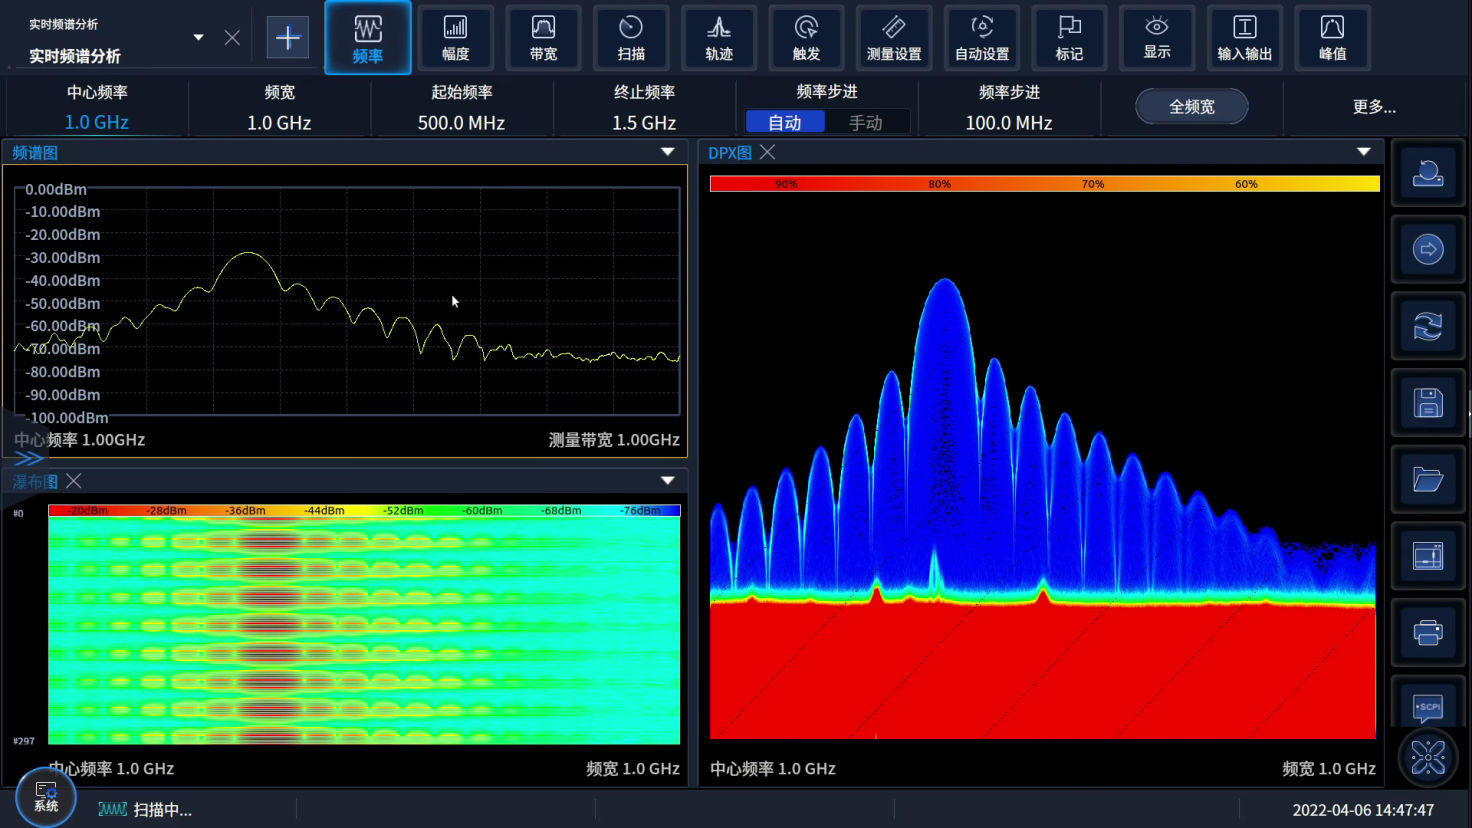
Task: Click the DPX percentage color scale bar
Action: pyautogui.click(x=1044, y=184)
